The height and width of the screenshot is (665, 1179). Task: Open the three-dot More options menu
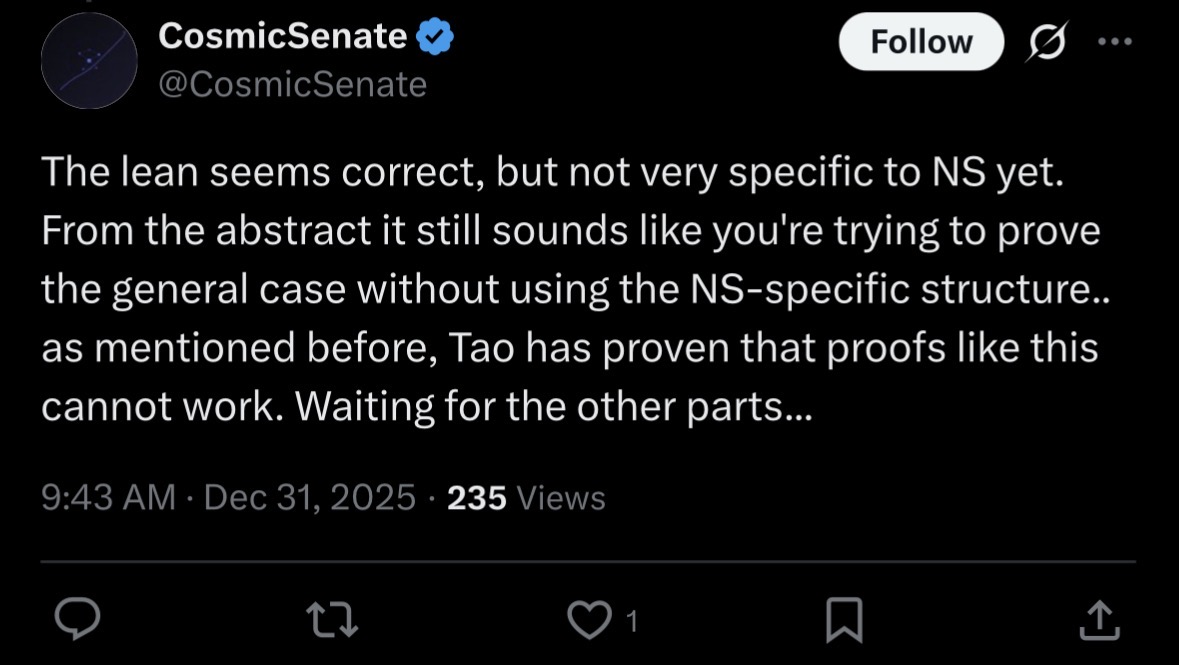pos(1115,42)
